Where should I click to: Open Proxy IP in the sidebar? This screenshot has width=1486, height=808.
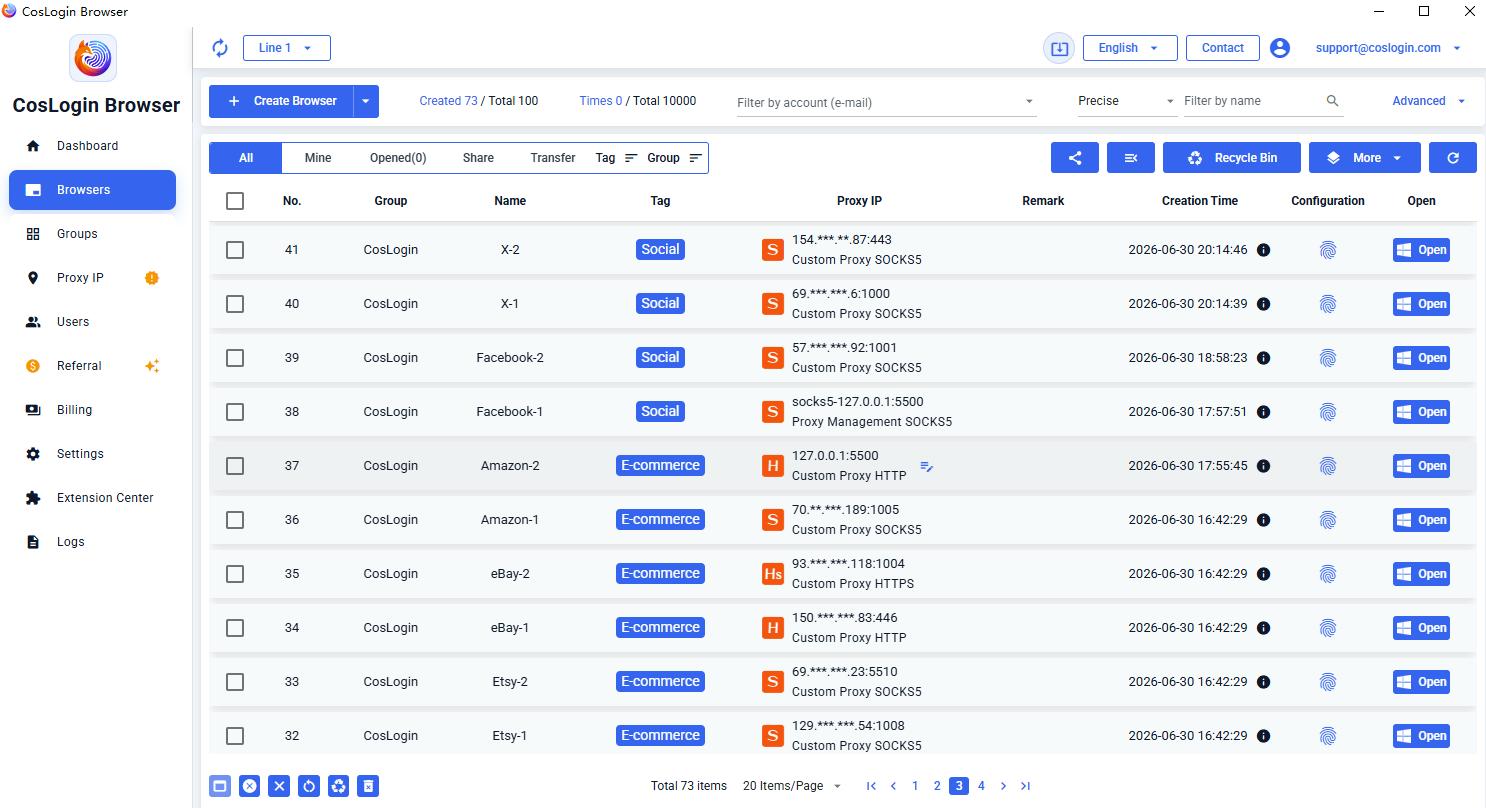coord(93,278)
